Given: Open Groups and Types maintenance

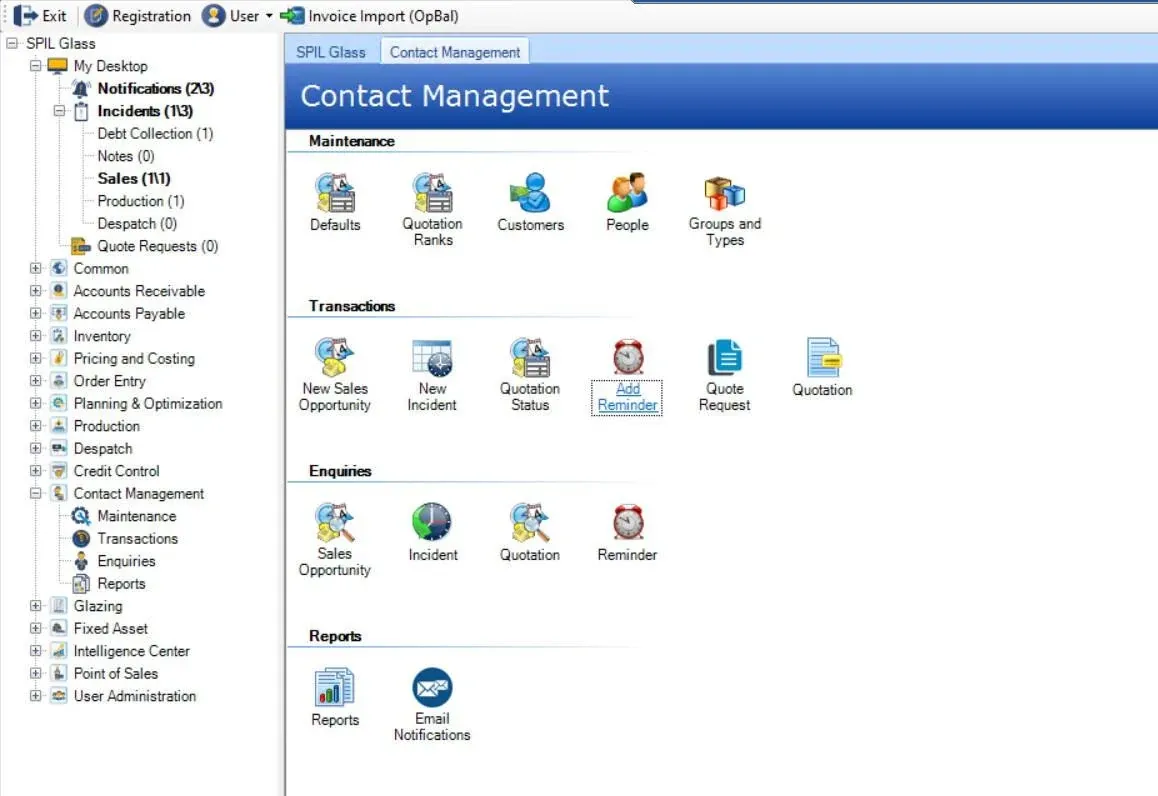Looking at the screenshot, I should (x=724, y=193).
